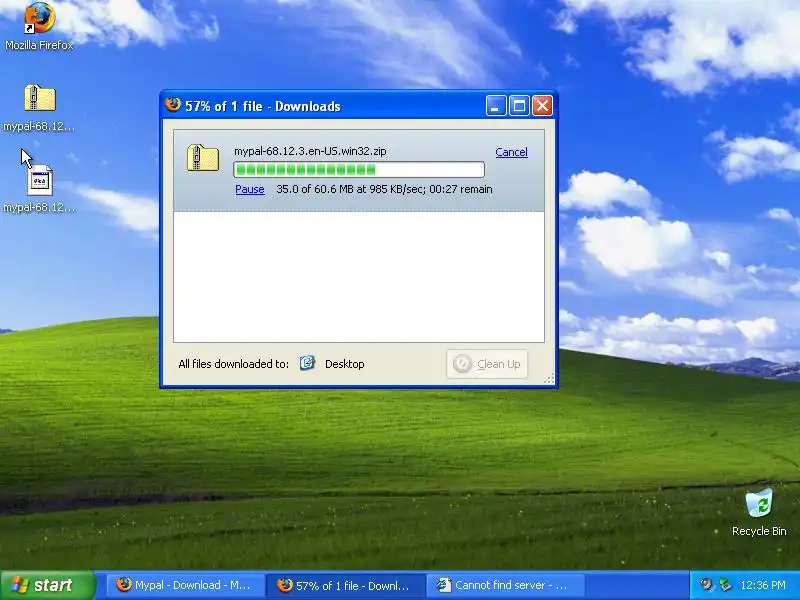Open the Start menu
Image resolution: width=800 pixels, height=600 pixels.
[47, 585]
